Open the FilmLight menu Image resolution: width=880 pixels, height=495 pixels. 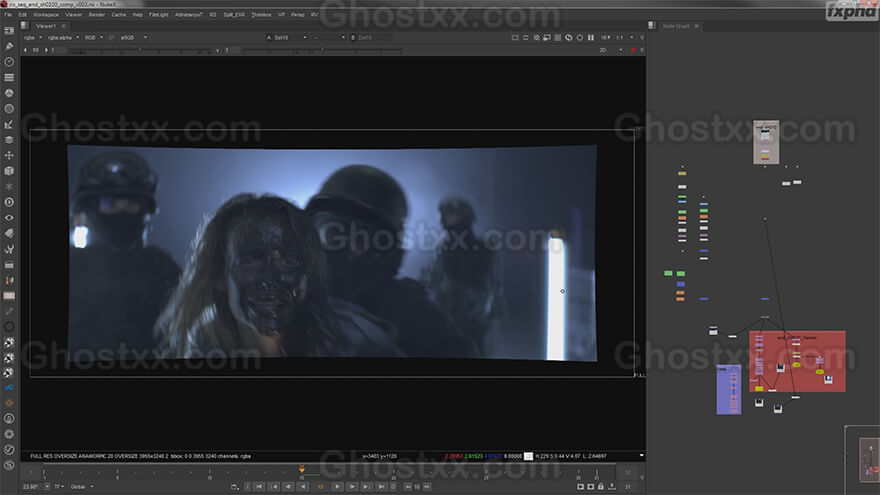click(x=158, y=15)
